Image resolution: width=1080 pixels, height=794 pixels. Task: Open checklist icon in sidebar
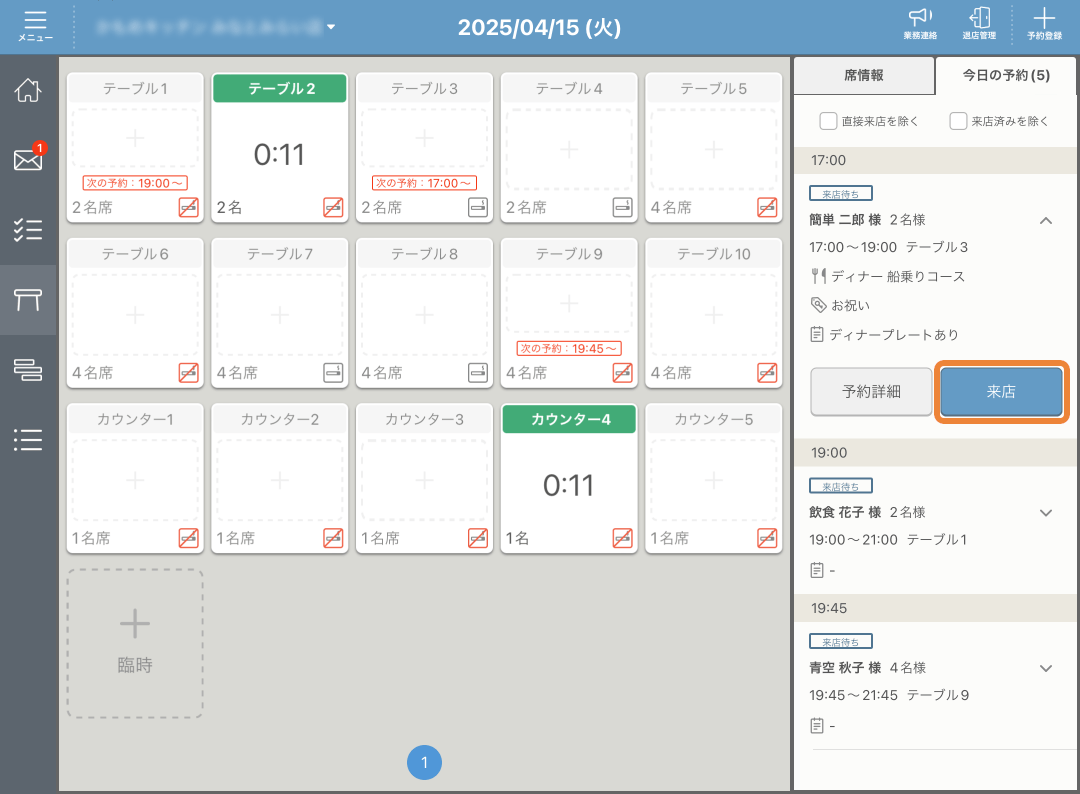pos(28,229)
